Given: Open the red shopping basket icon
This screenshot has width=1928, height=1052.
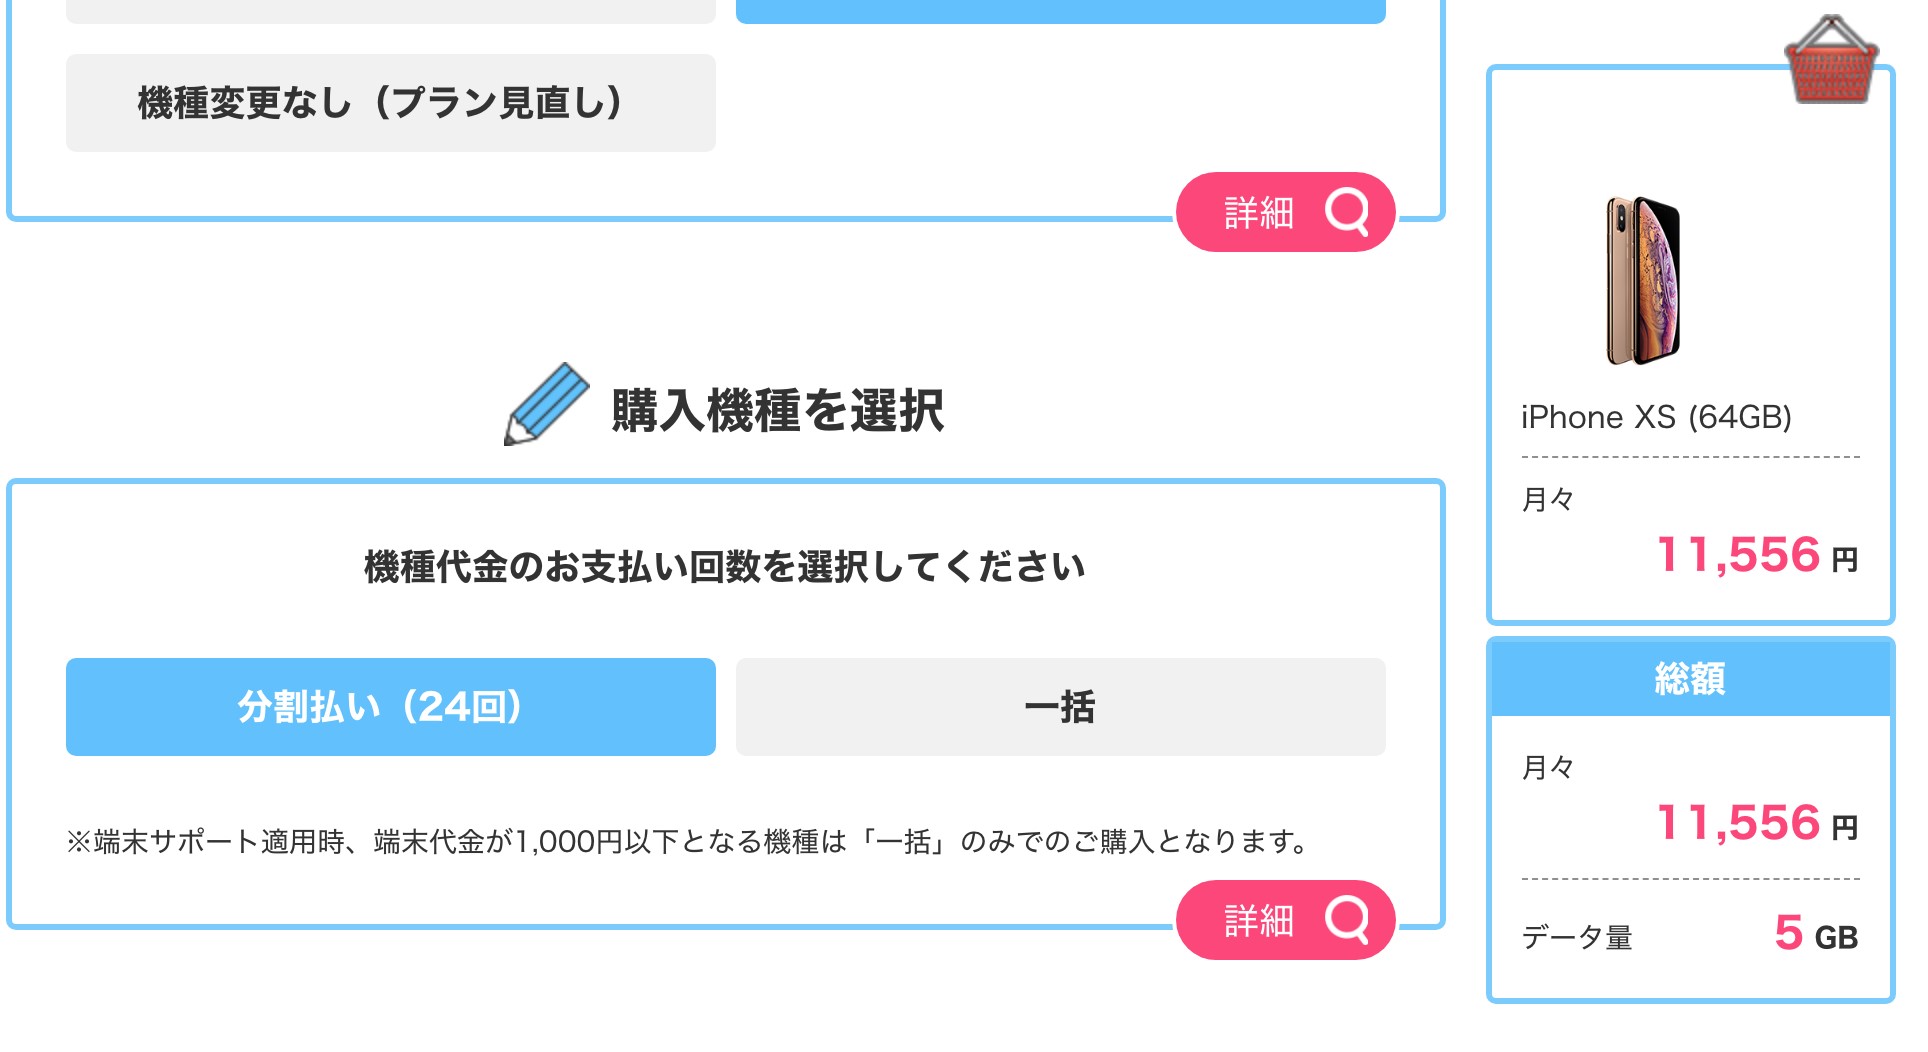Looking at the screenshot, I should pos(1831,60).
